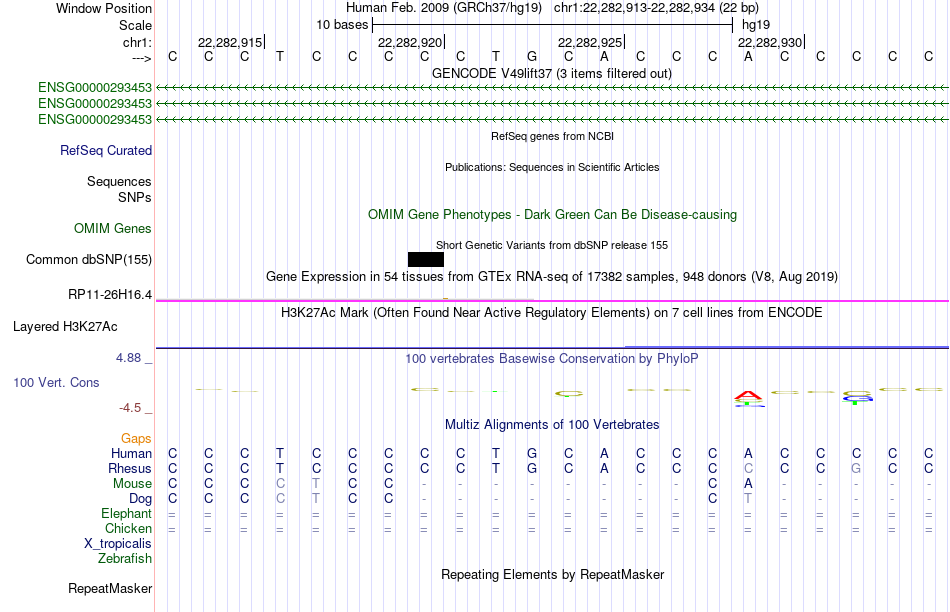Image resolution: width=950 pixels, height=612 pixels.
Task: Click the chr1:22,282,913-22,282,934 (22 bp) position text
Action: point(656,8)
